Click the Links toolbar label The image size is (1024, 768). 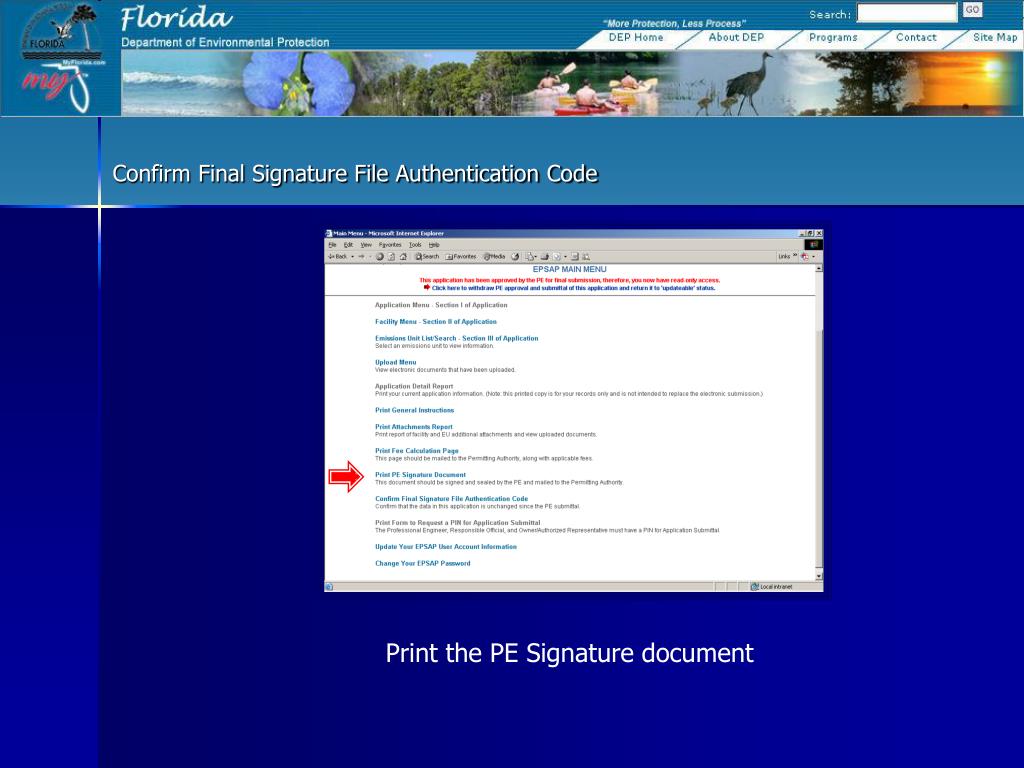pyautogui.click(x=784, y=257)
